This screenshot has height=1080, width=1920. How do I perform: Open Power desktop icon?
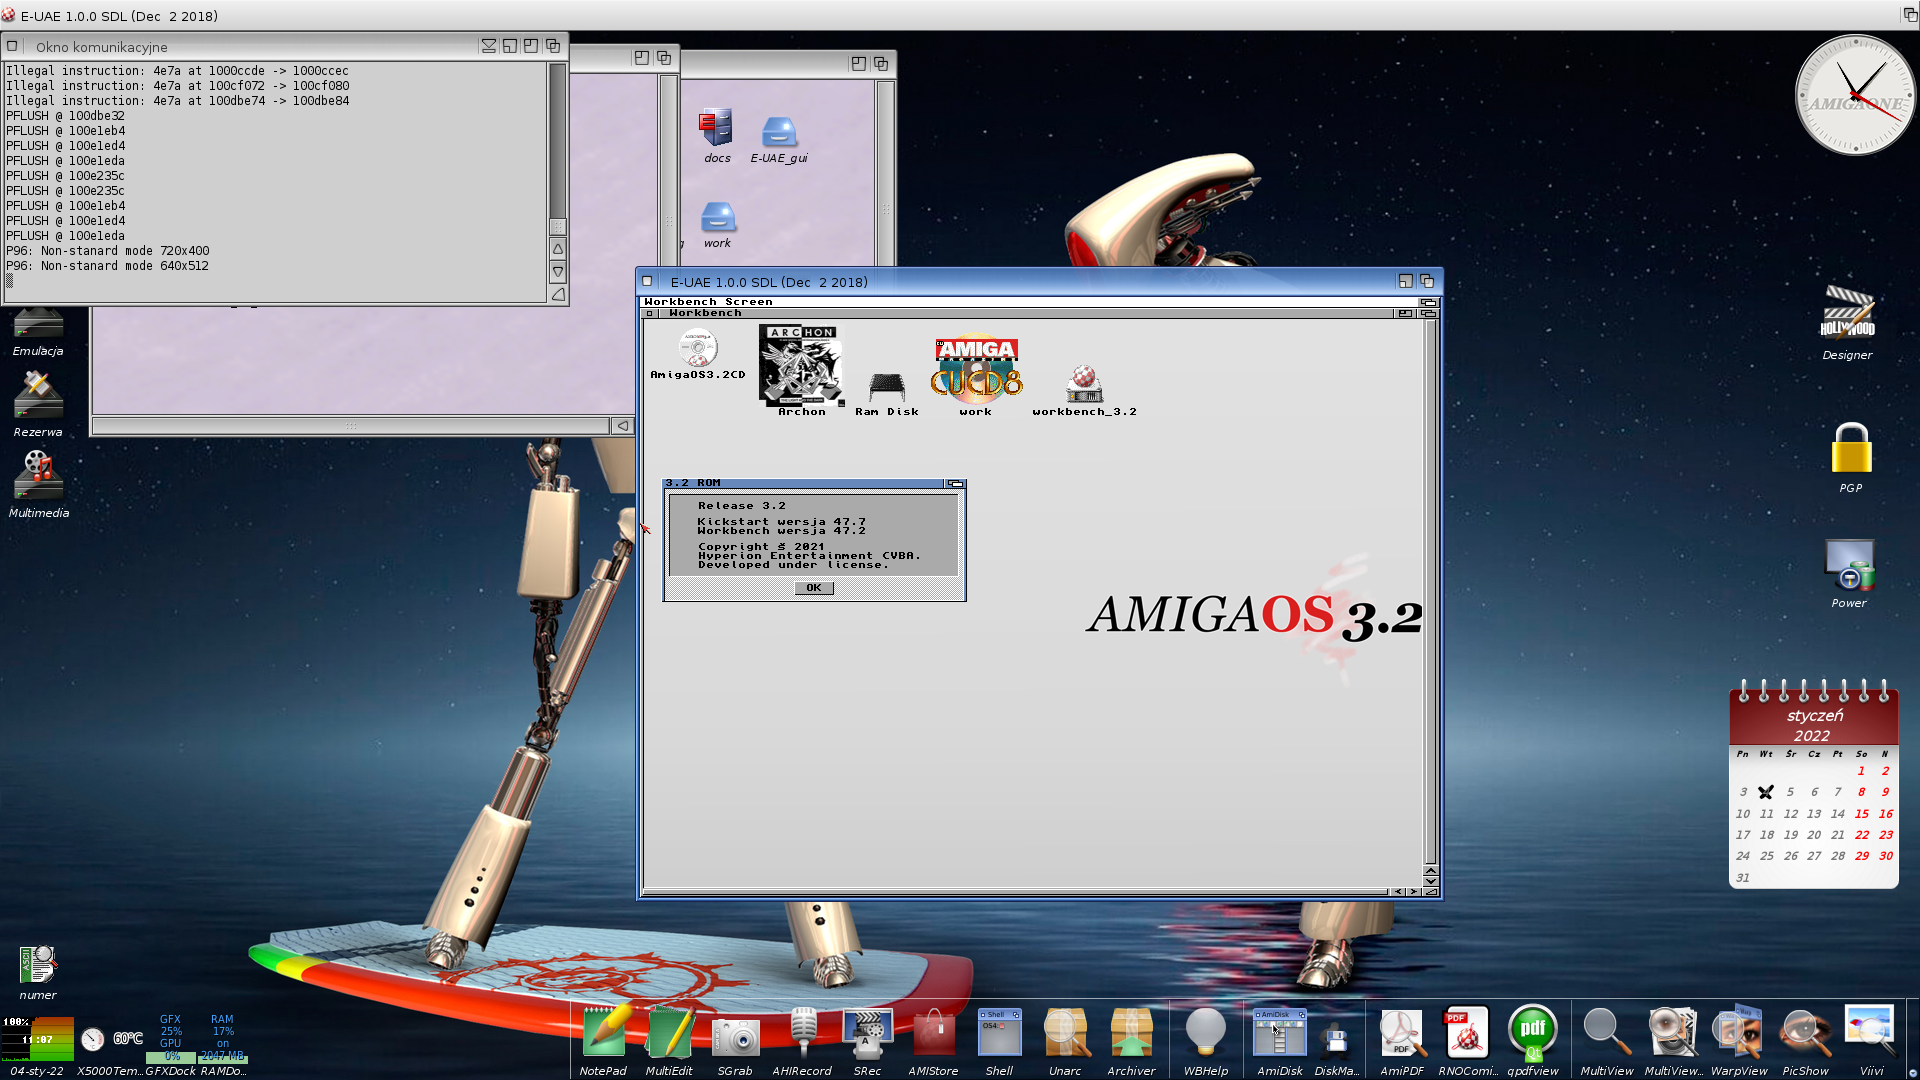1849,566
